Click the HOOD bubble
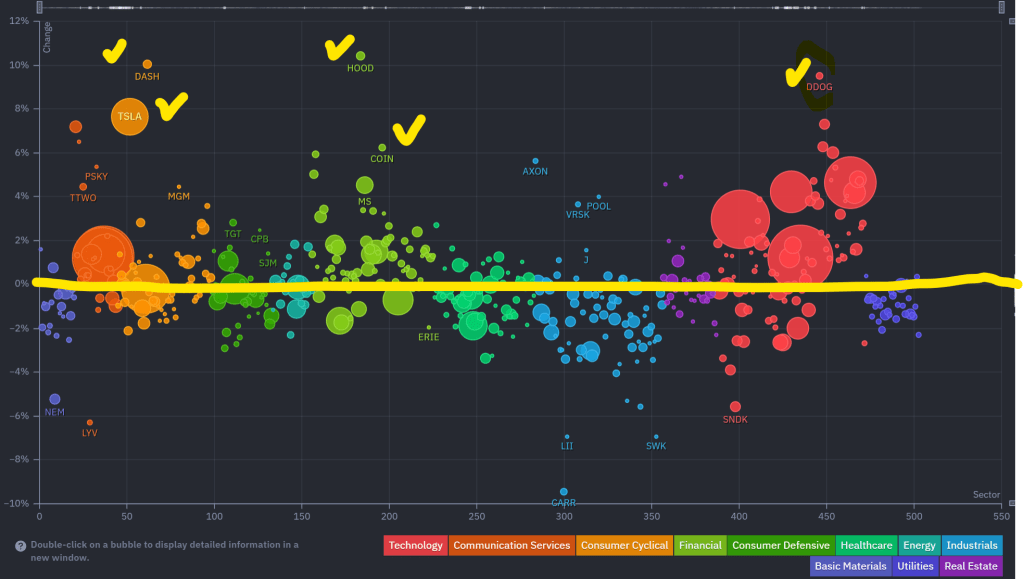The width and height of the screenshot is (1023, 579). coord(361,56)
